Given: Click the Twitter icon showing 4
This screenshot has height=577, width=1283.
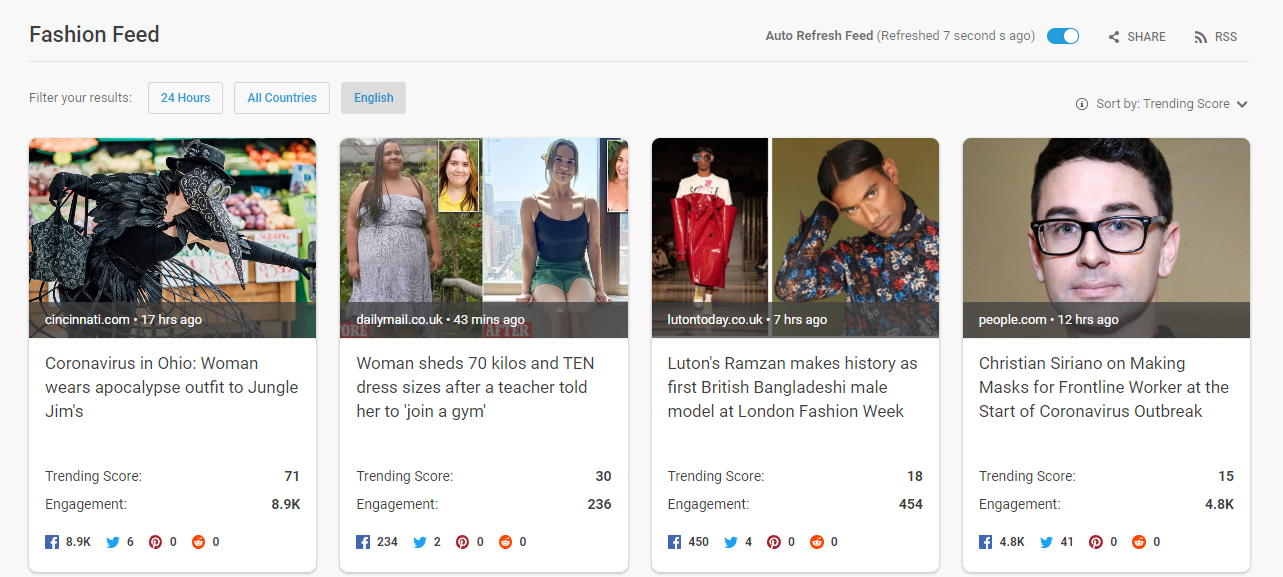Looking at the screenshot, I should pos(731,542).
